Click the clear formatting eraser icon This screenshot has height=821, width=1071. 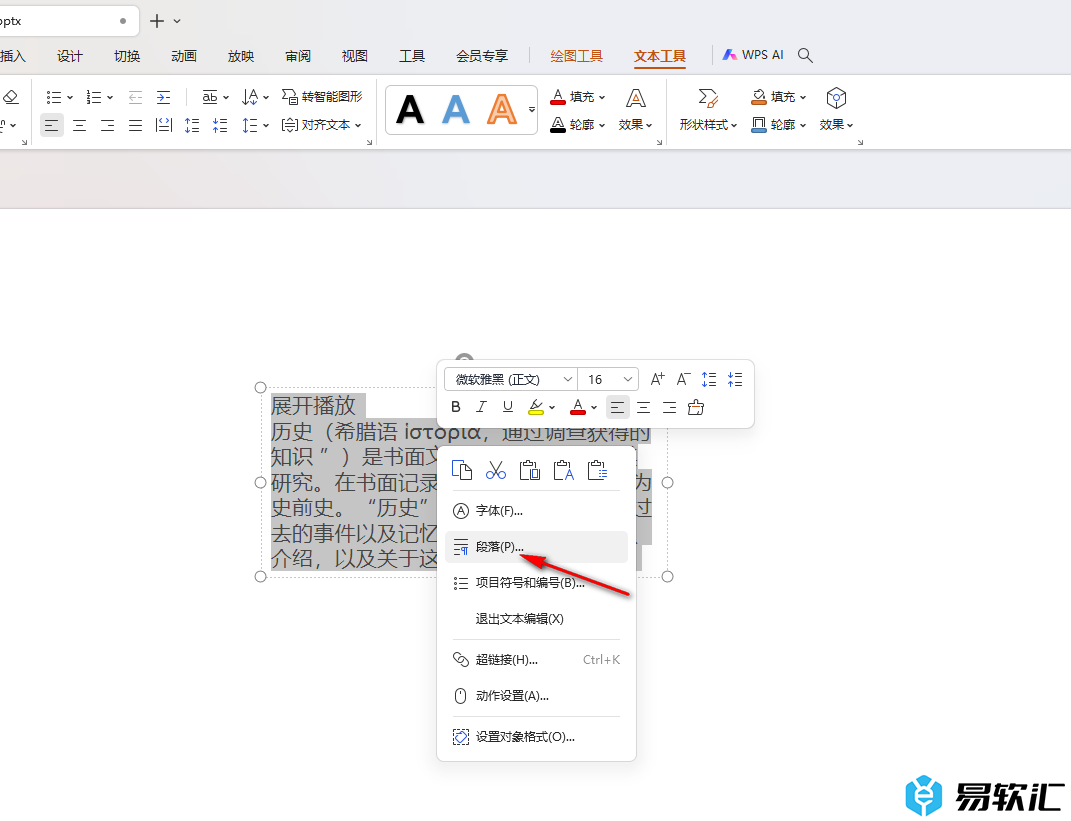[x=11, y=97]
